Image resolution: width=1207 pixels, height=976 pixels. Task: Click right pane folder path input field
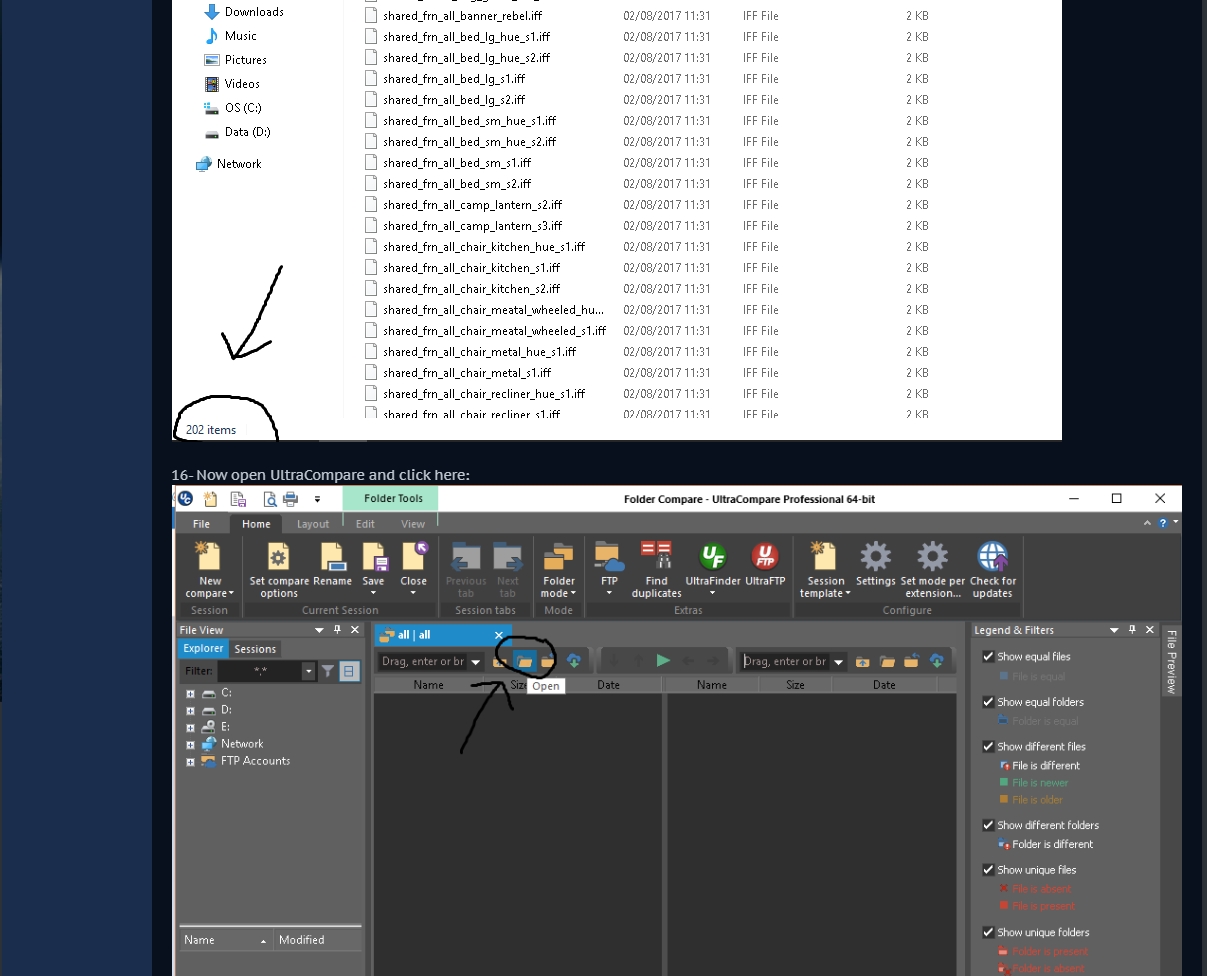click(786, 661)
